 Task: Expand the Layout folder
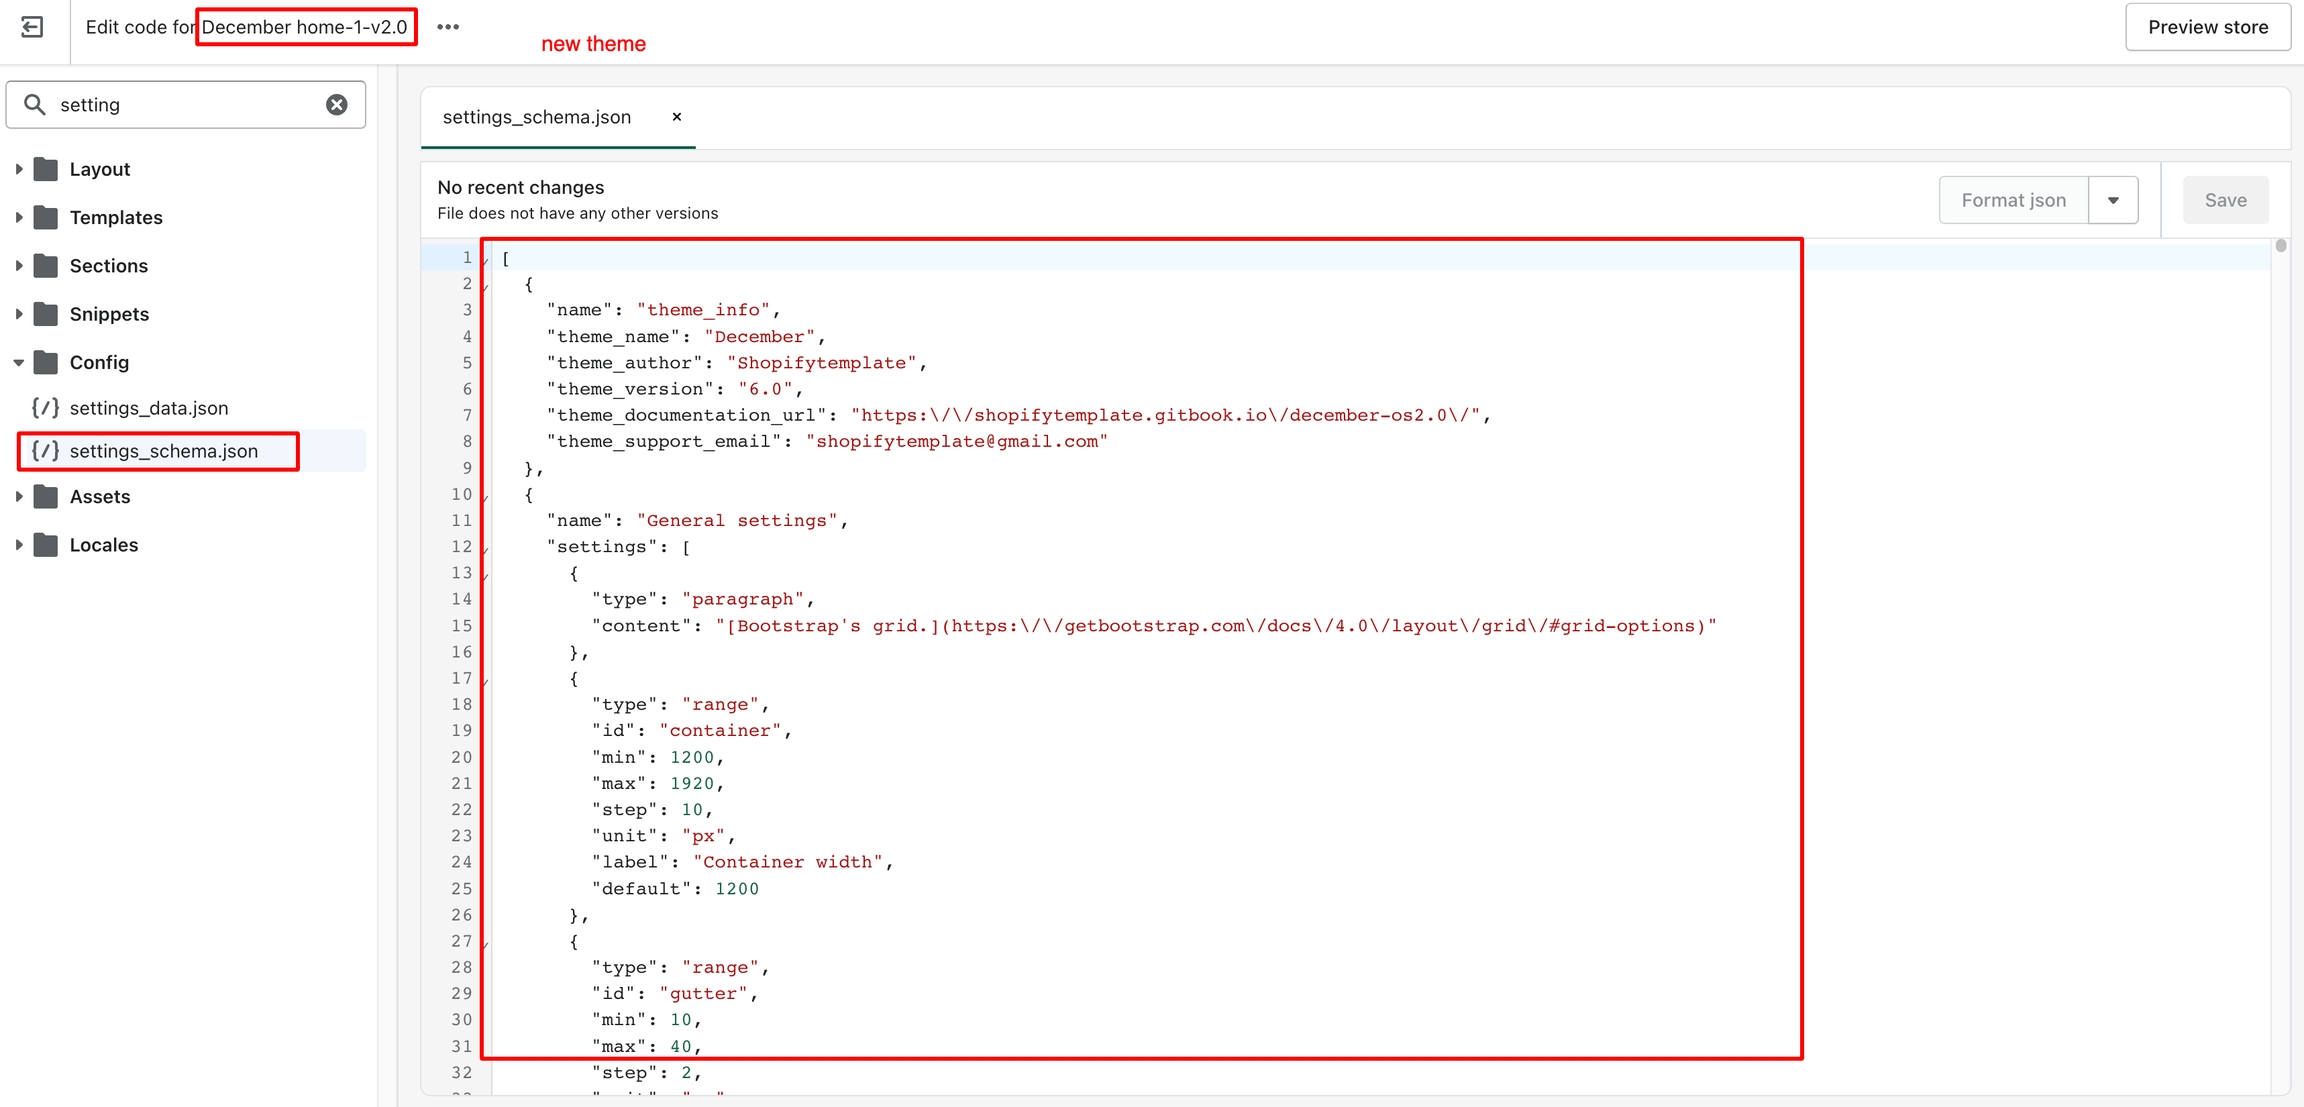[19, 169]
